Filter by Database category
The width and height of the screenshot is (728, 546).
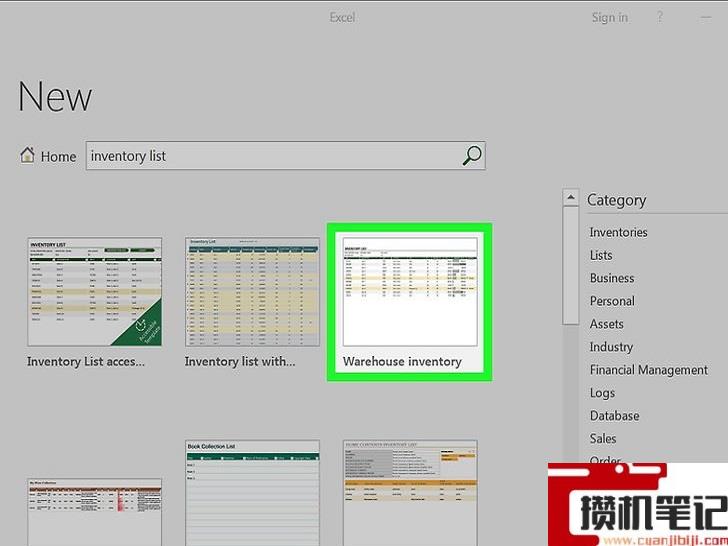tap(614, 416)
